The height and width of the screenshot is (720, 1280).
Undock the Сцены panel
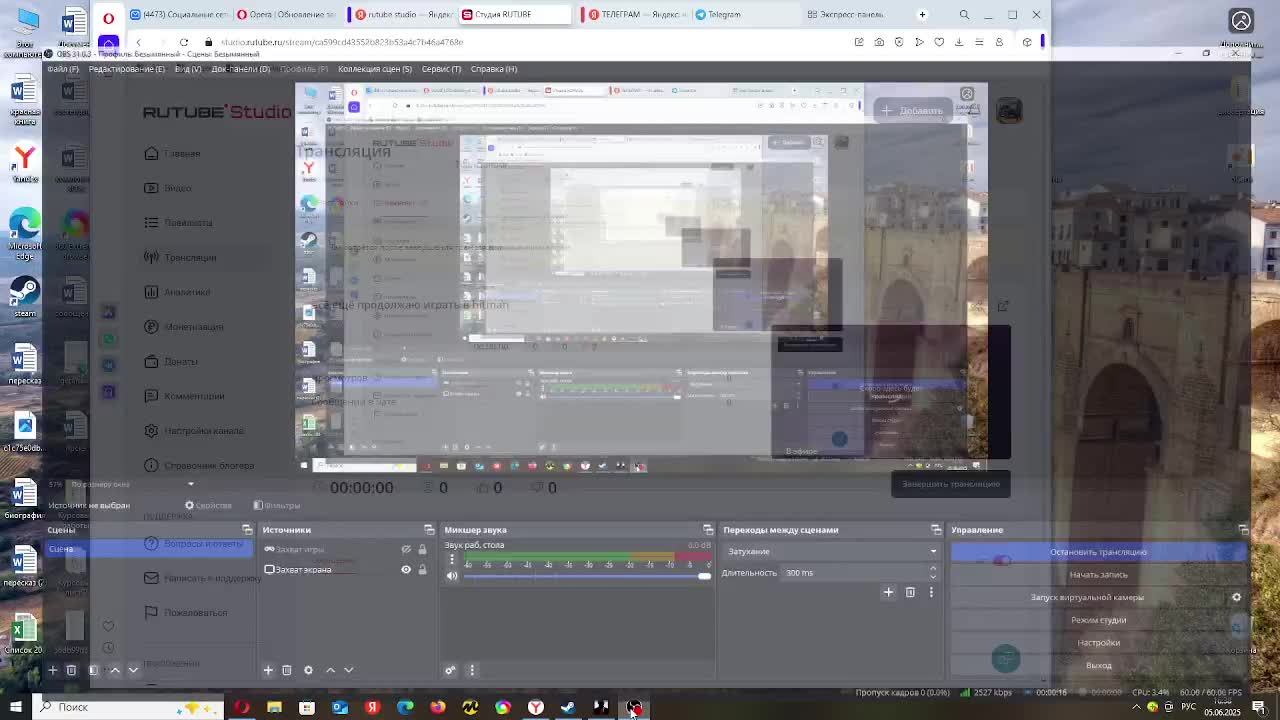(247, 530)
